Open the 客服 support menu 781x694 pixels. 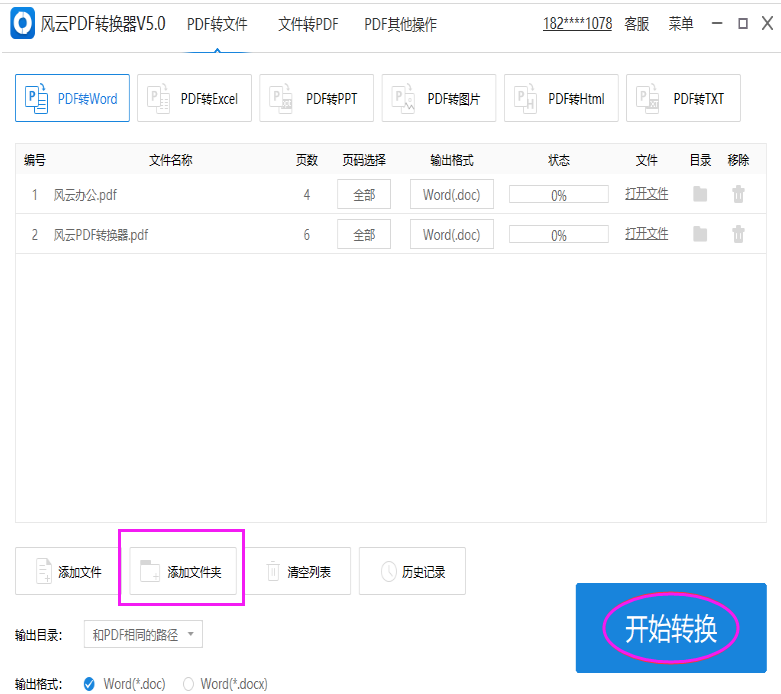click(637, 23)
